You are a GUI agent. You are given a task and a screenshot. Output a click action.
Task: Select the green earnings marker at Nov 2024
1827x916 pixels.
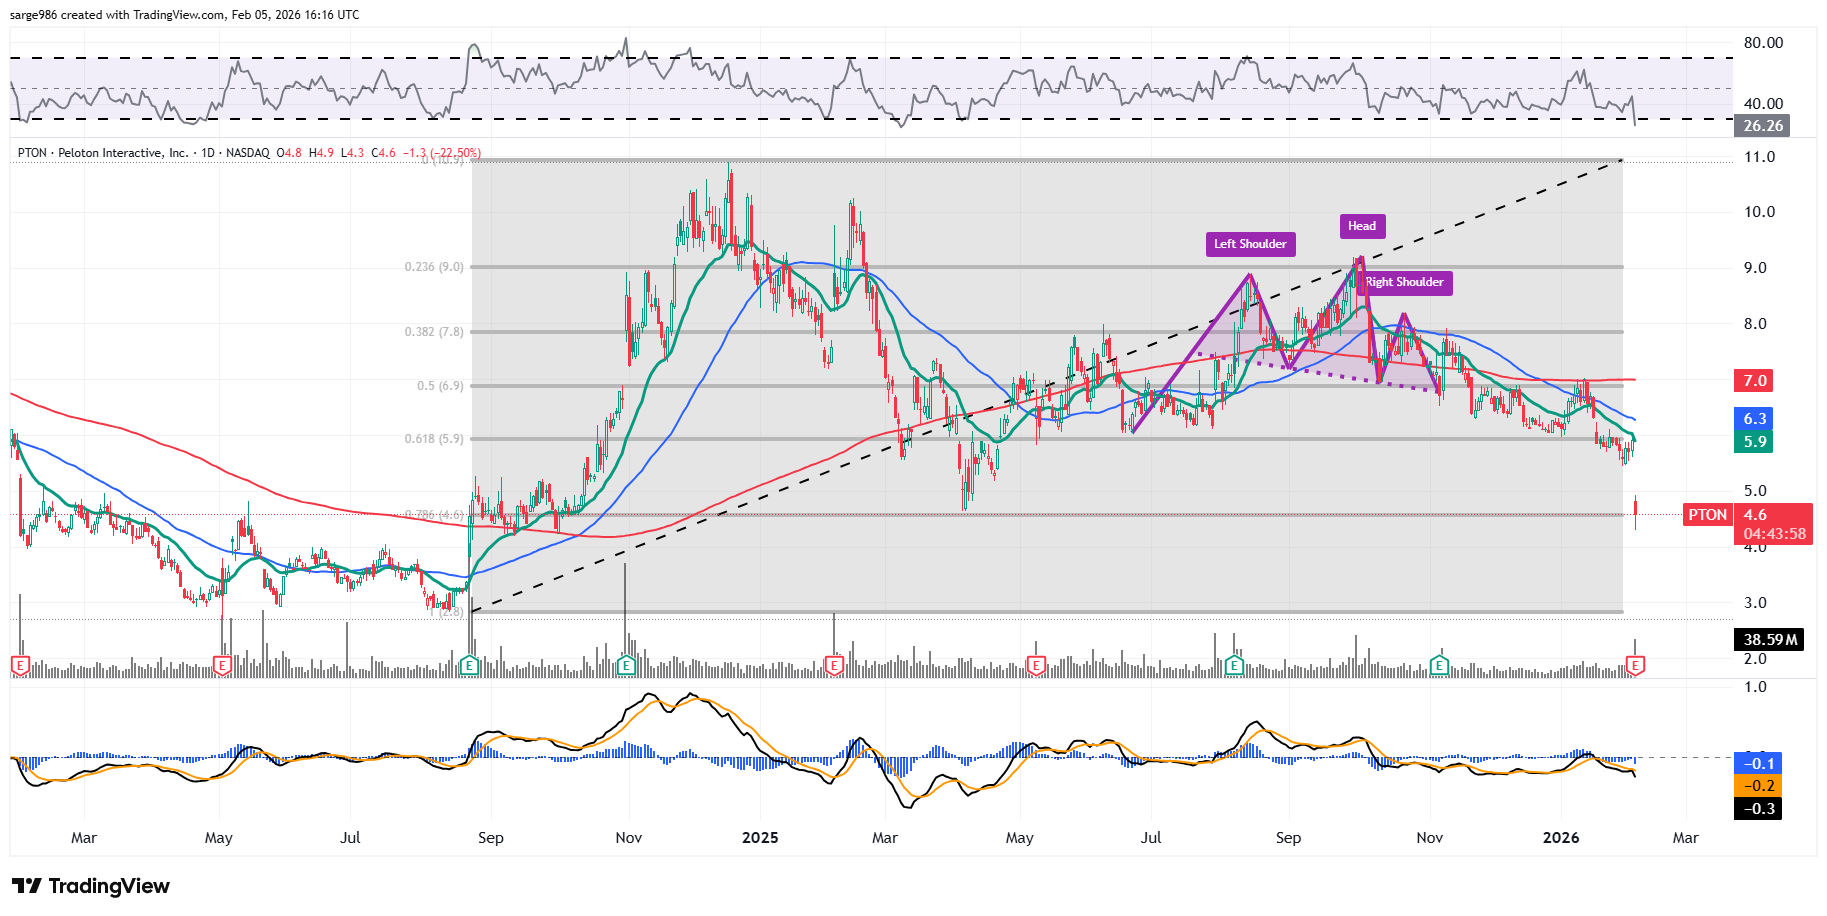[626, 665]
